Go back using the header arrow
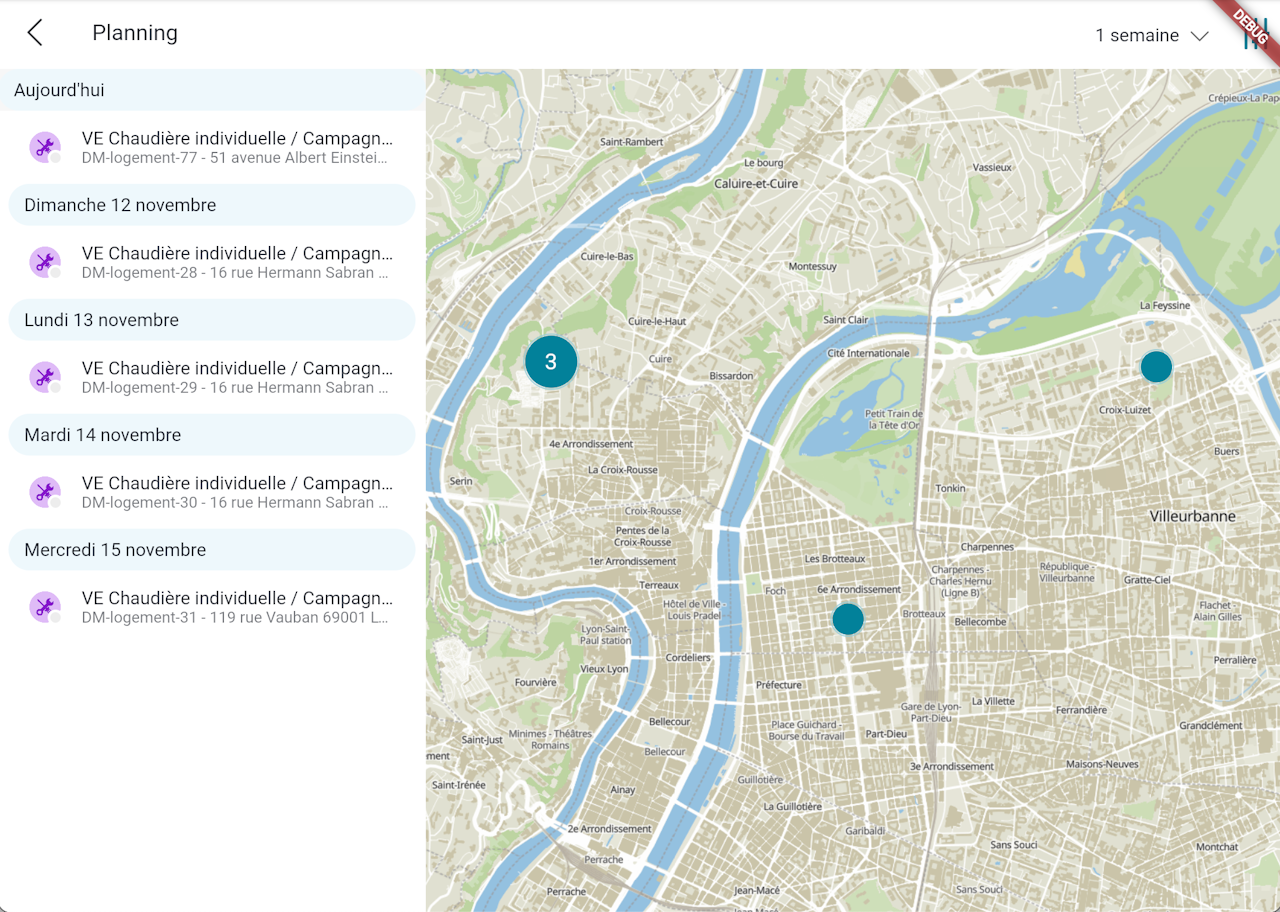Viewport: 1280px width, 912px height. [x=35, y=33]
